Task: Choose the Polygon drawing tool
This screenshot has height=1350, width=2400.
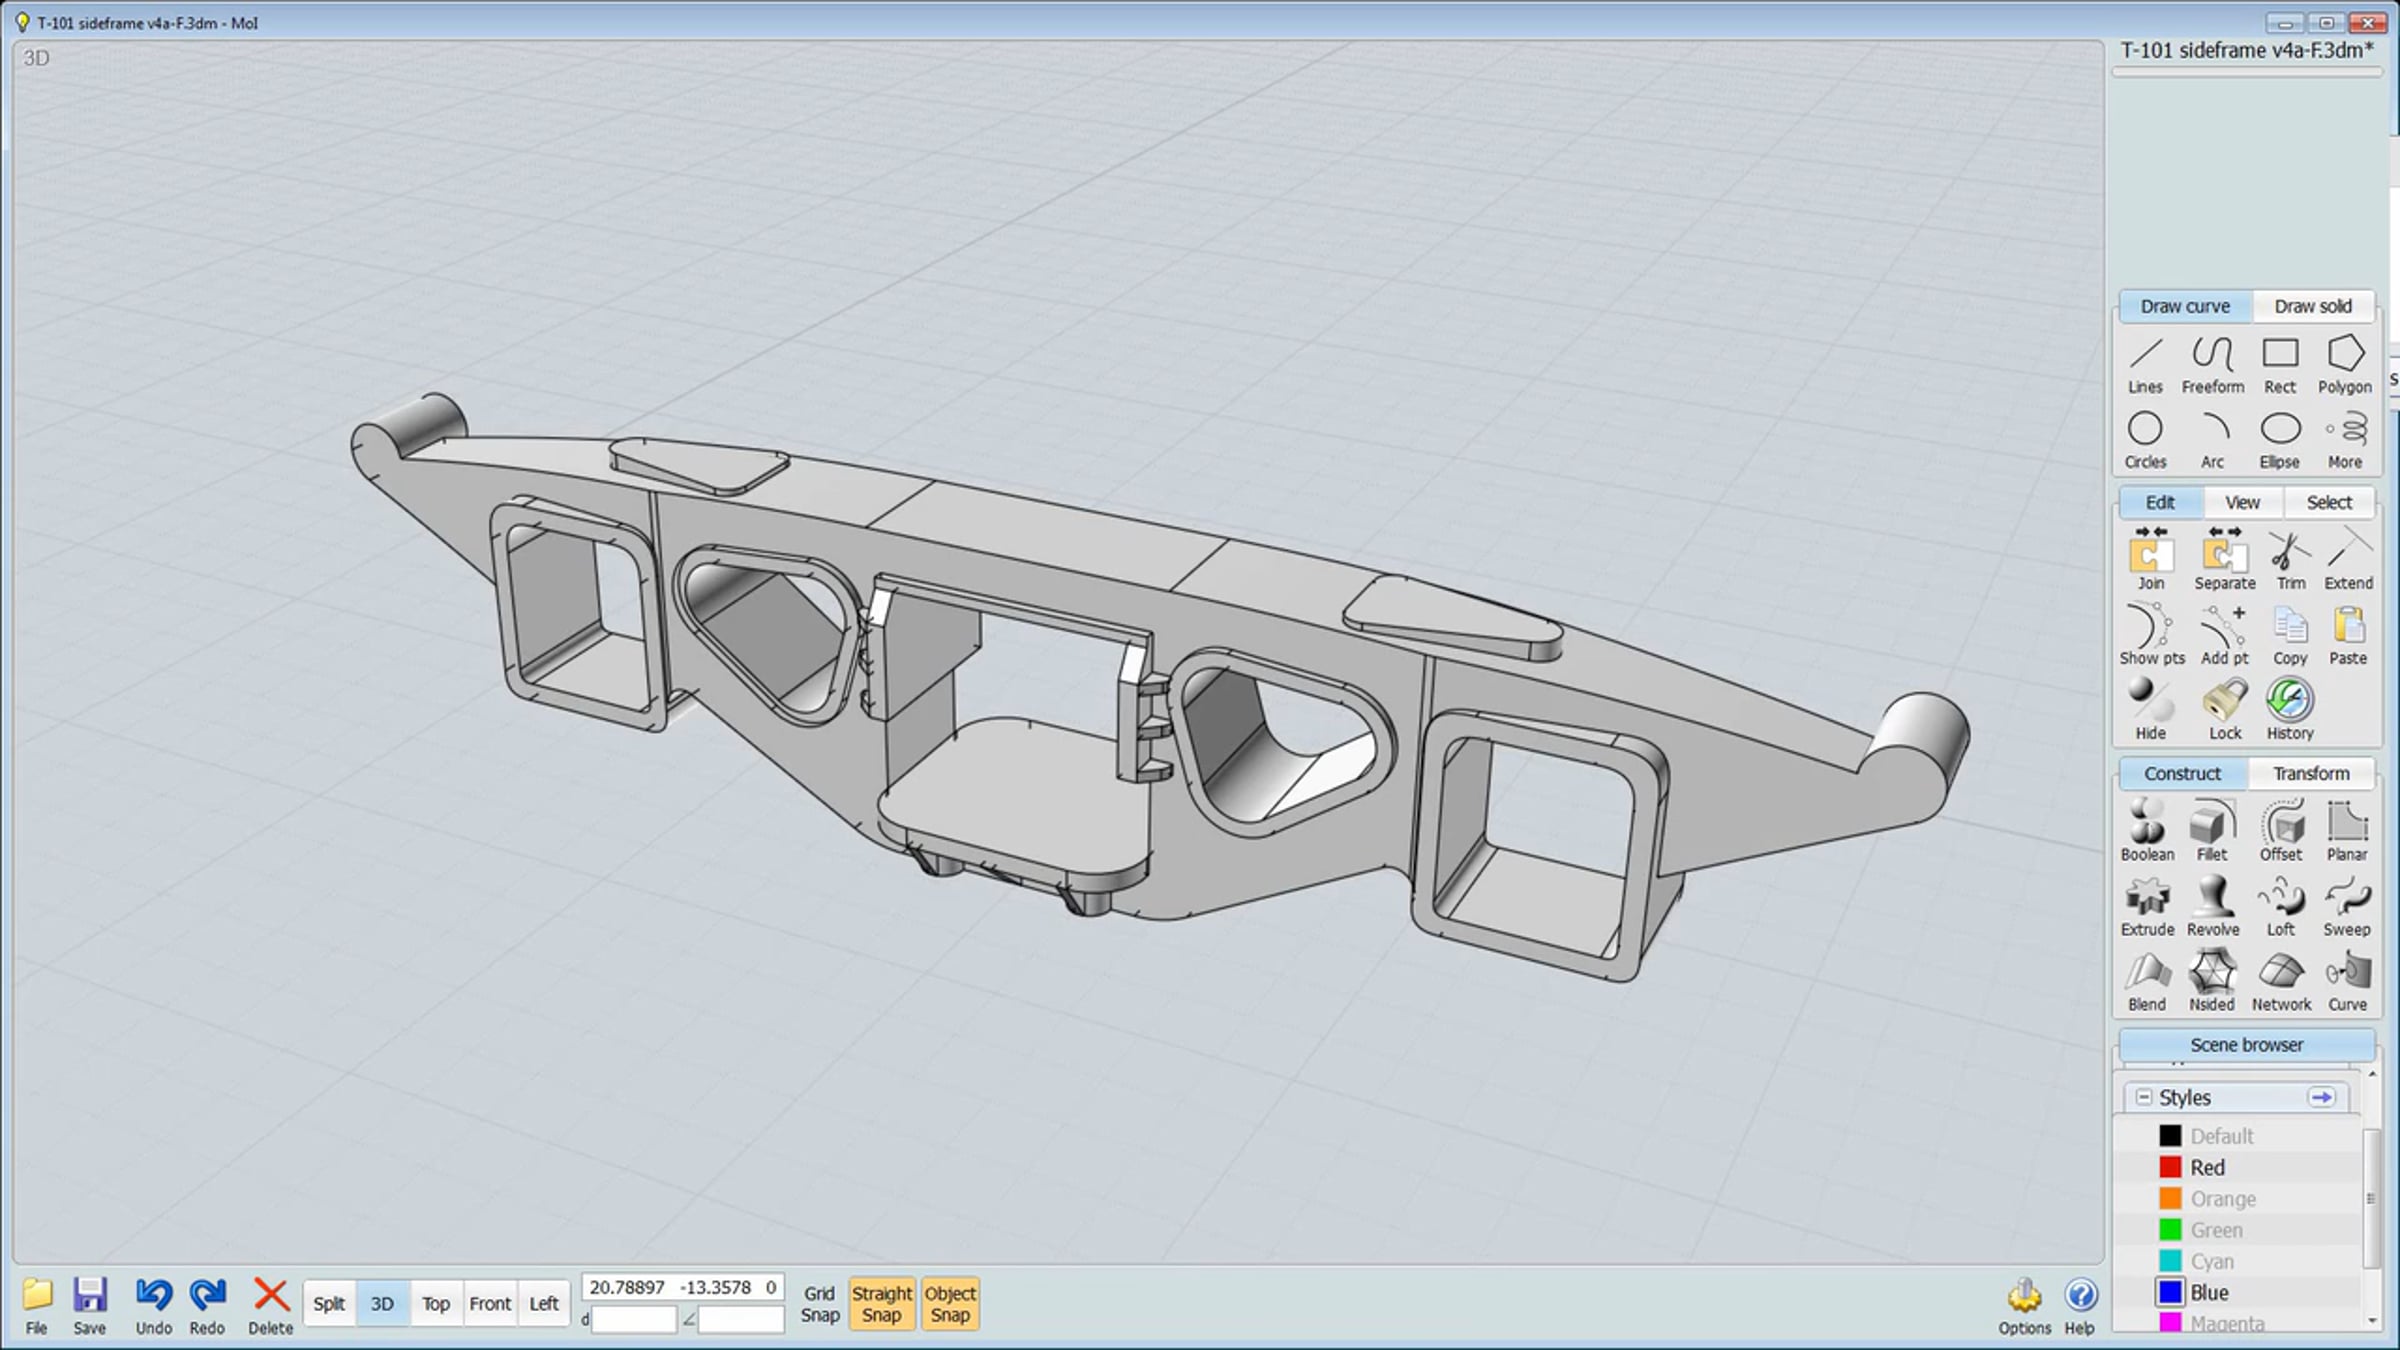Action: tap(2344, 365)
